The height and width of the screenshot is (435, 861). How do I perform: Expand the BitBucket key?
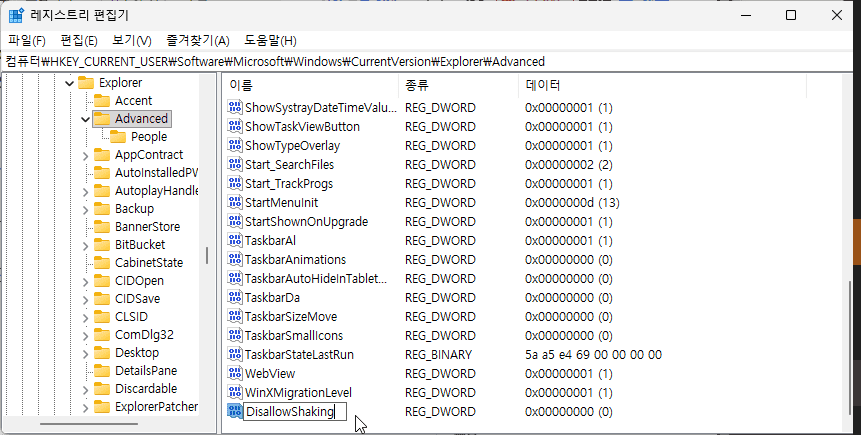(x=85, y=246)
